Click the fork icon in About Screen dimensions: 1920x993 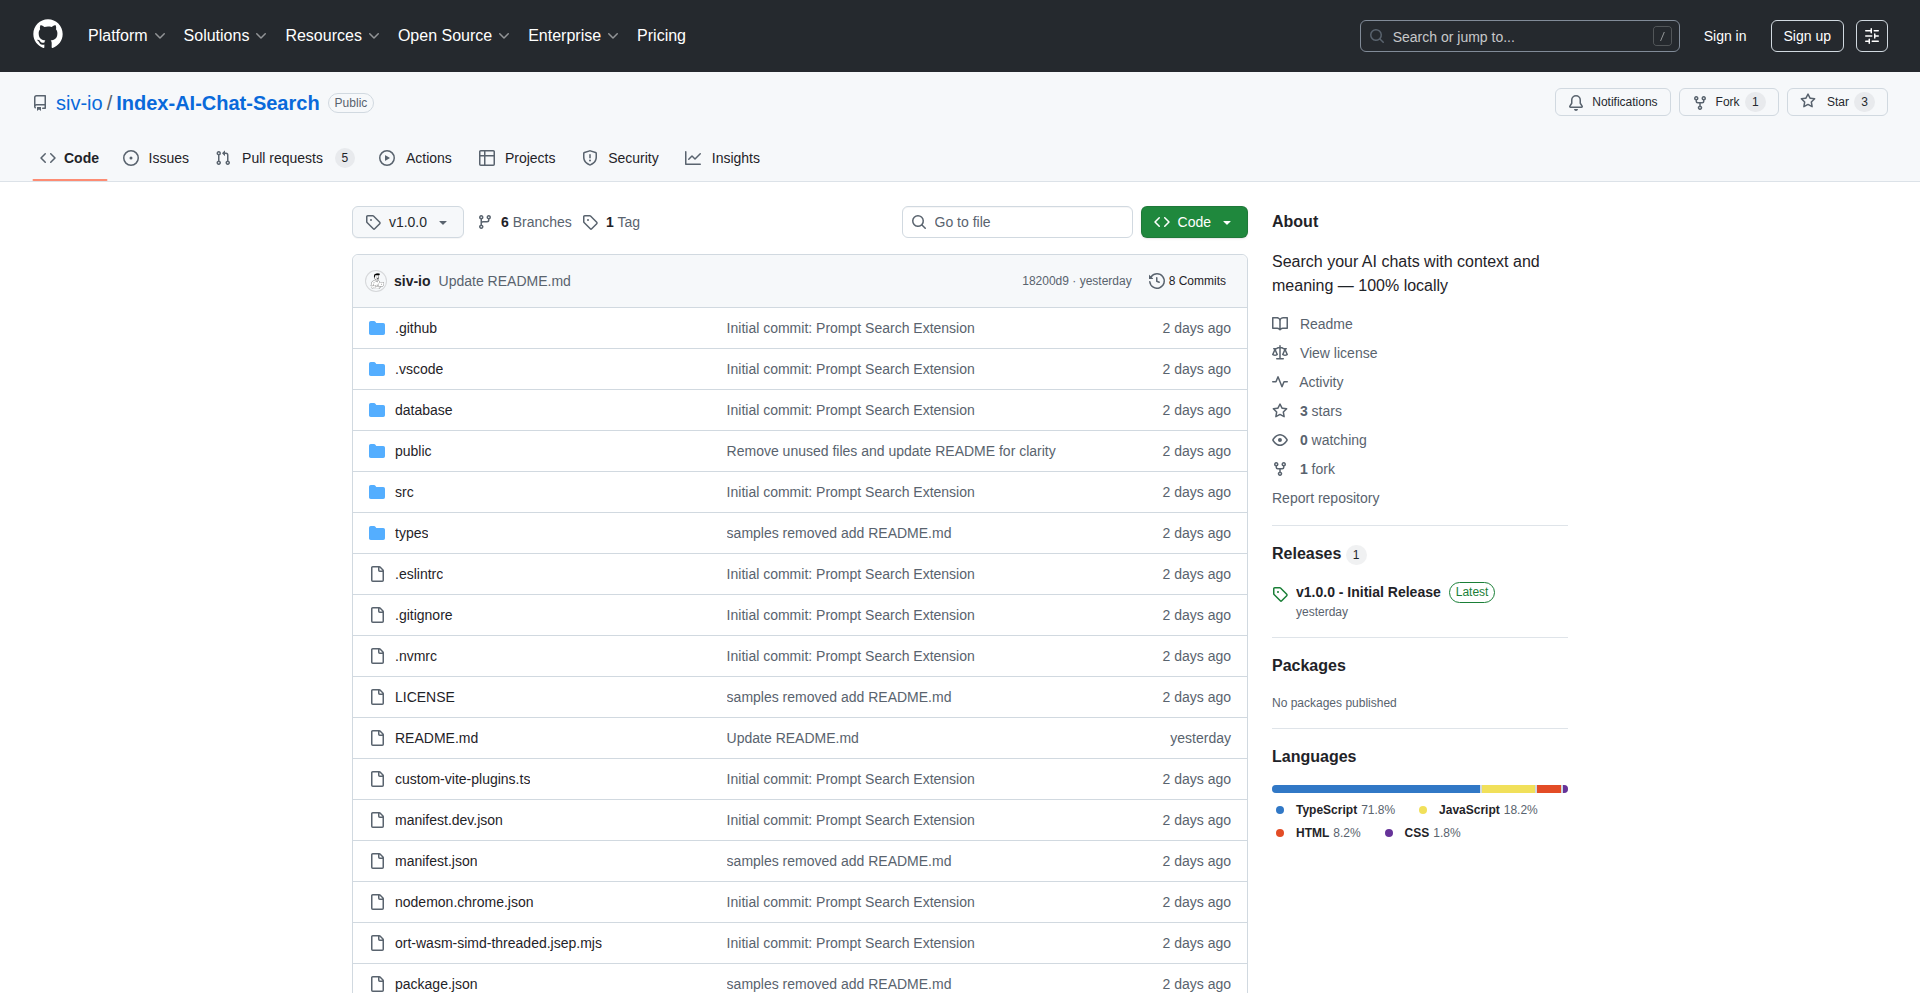pos(1280,469)
